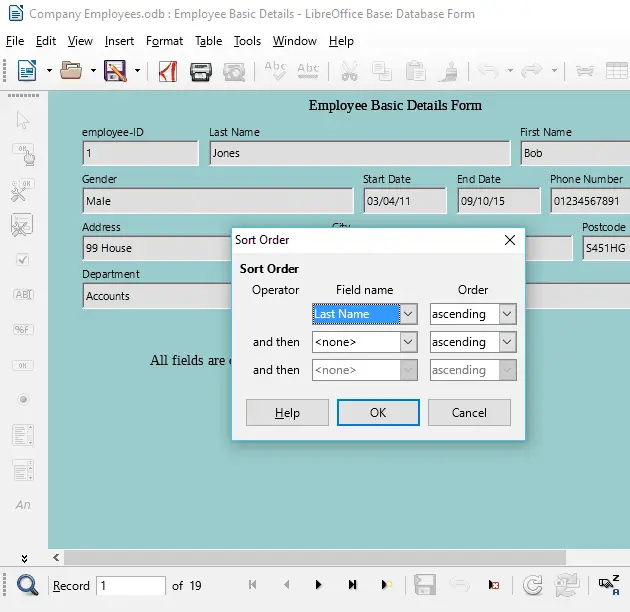This screenshot has height=612, width=630.
Task: Select the Formatted Field control tool
Action: pos(23,330)
